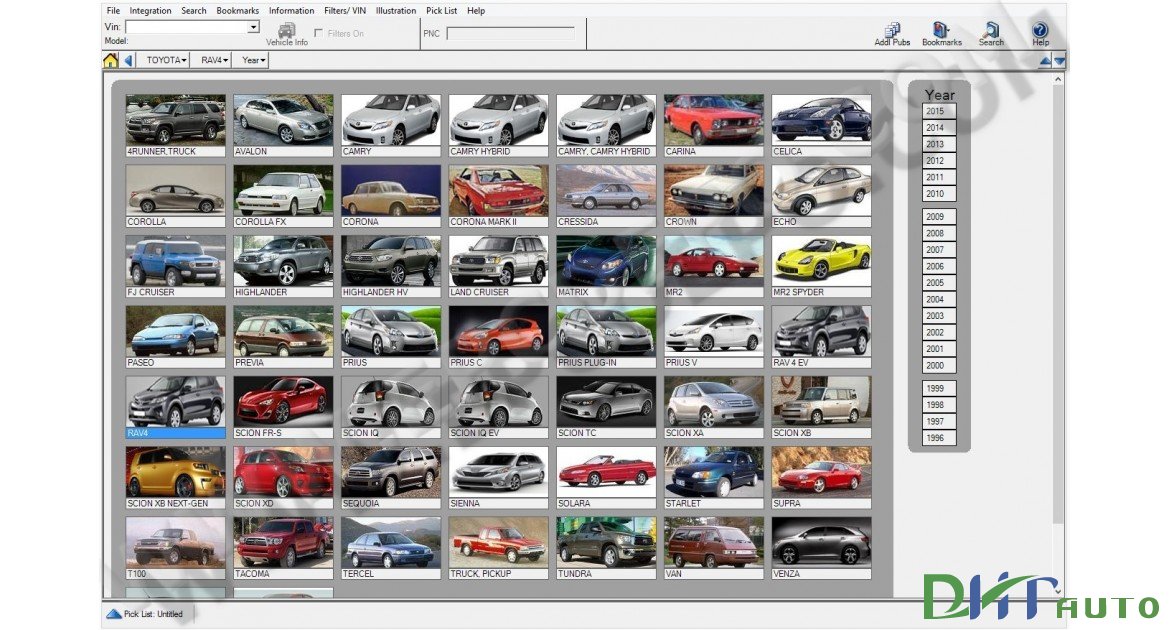Screen dimensions: 1170x630
Task: Select the TUNDRA model thumbnail
Action: (606, 548)
